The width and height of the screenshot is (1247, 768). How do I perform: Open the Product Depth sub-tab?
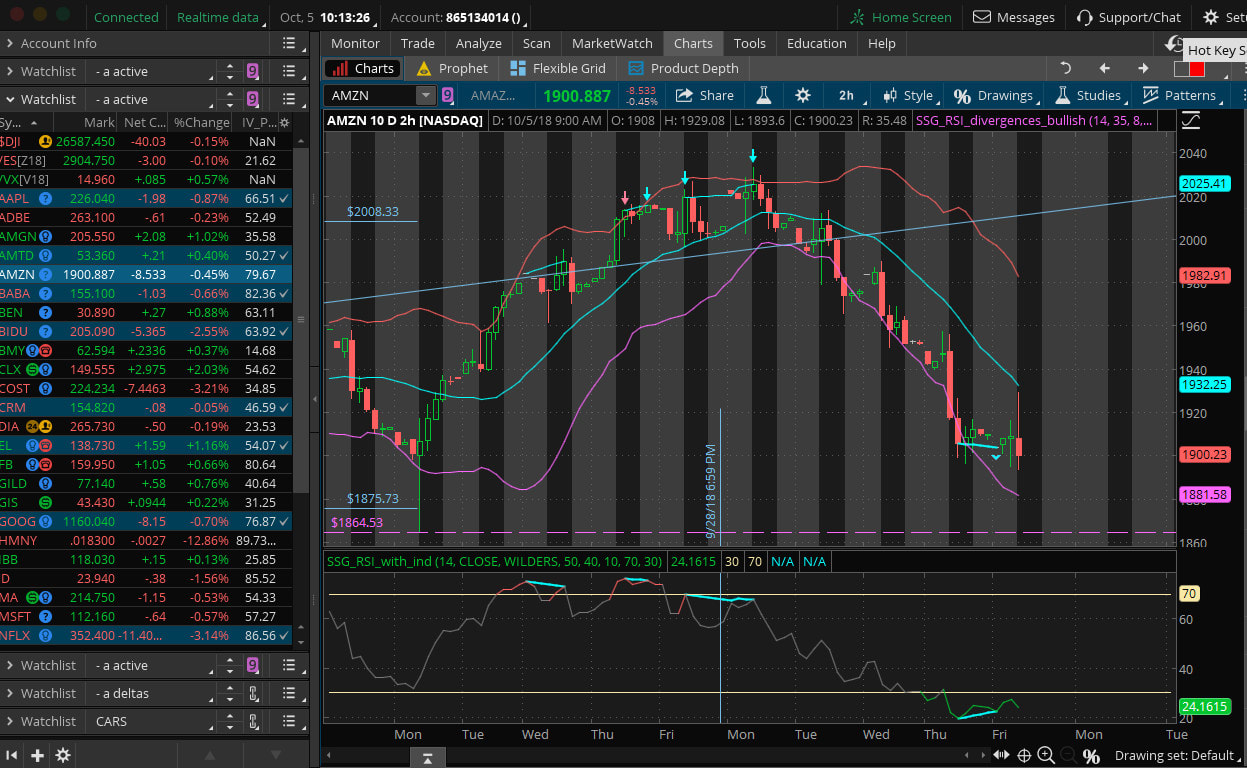click(683, 68)
